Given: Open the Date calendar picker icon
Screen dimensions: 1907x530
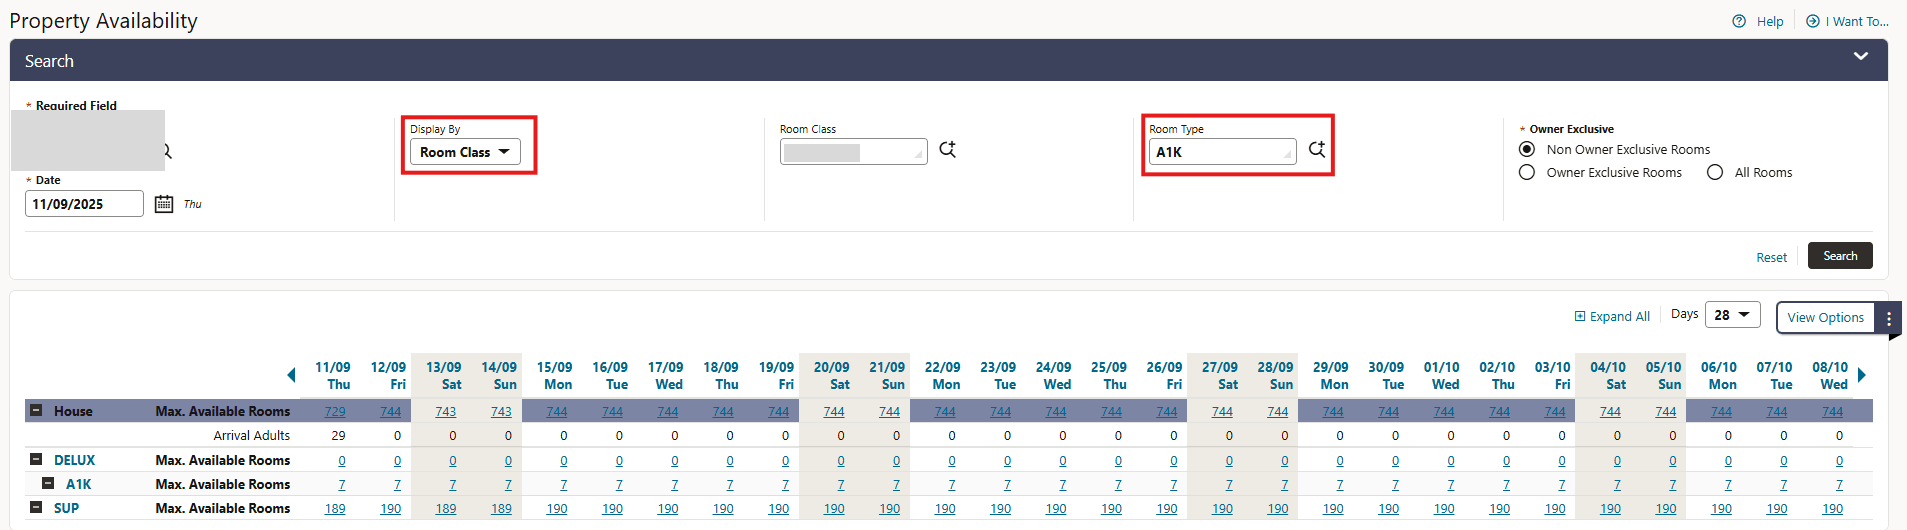Looking at the screenshot, I should click(x=164, y=204).
